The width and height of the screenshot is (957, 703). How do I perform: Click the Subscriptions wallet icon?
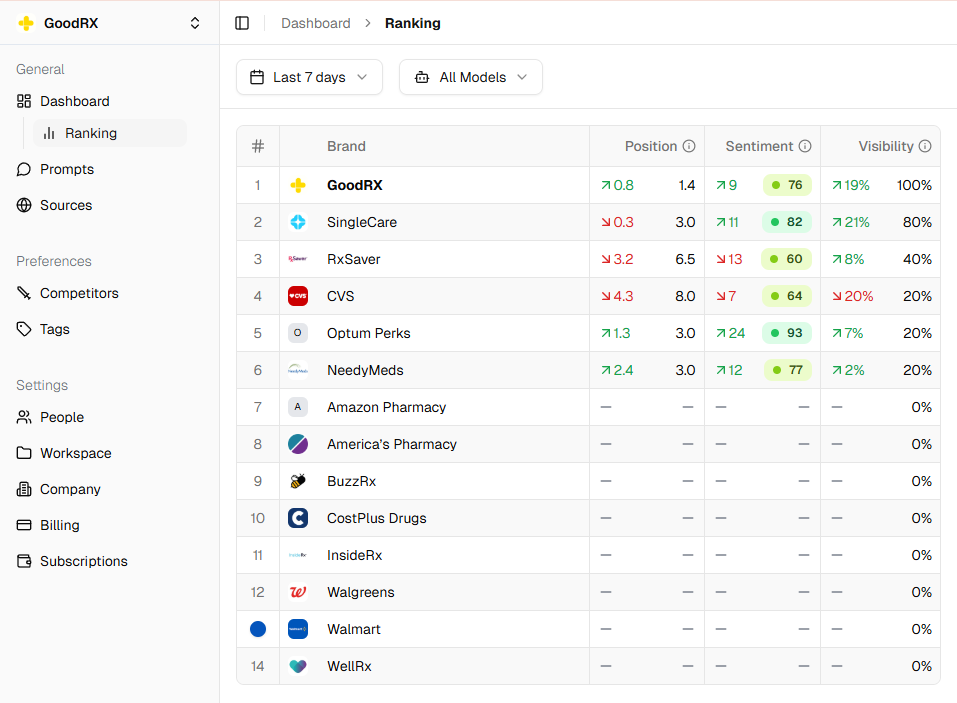pyautogui.click(x=24, y=561)
